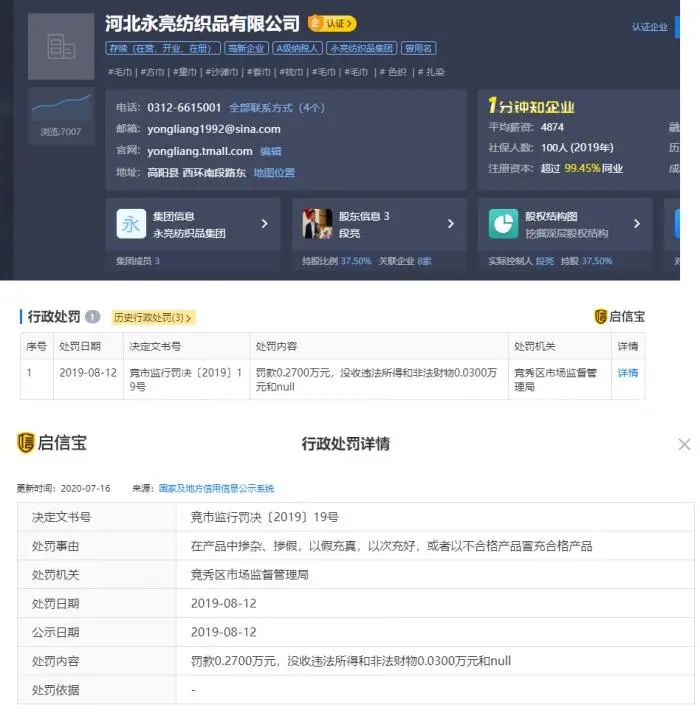
Task: Click 编辑 next to the website
Action: (x=270, y=151)
